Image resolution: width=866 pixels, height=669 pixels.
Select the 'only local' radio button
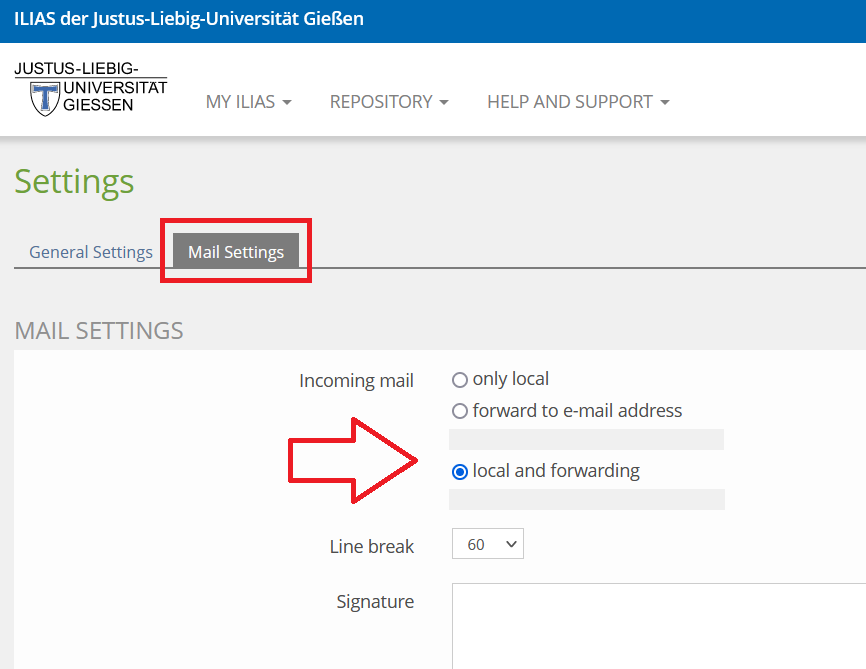point(460,380)
